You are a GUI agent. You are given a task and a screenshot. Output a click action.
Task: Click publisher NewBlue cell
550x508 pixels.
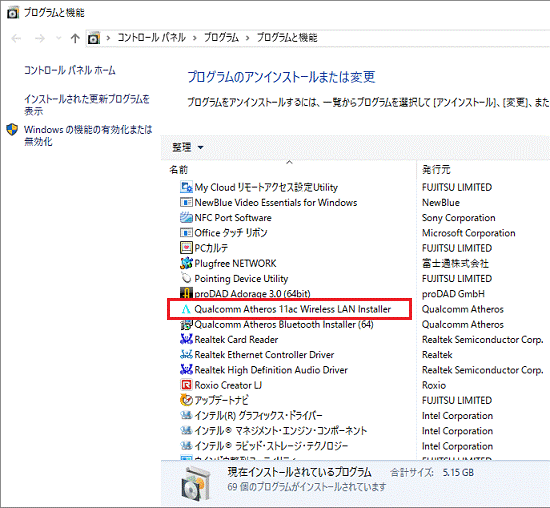pyautogui.click(x=441, y=202)
